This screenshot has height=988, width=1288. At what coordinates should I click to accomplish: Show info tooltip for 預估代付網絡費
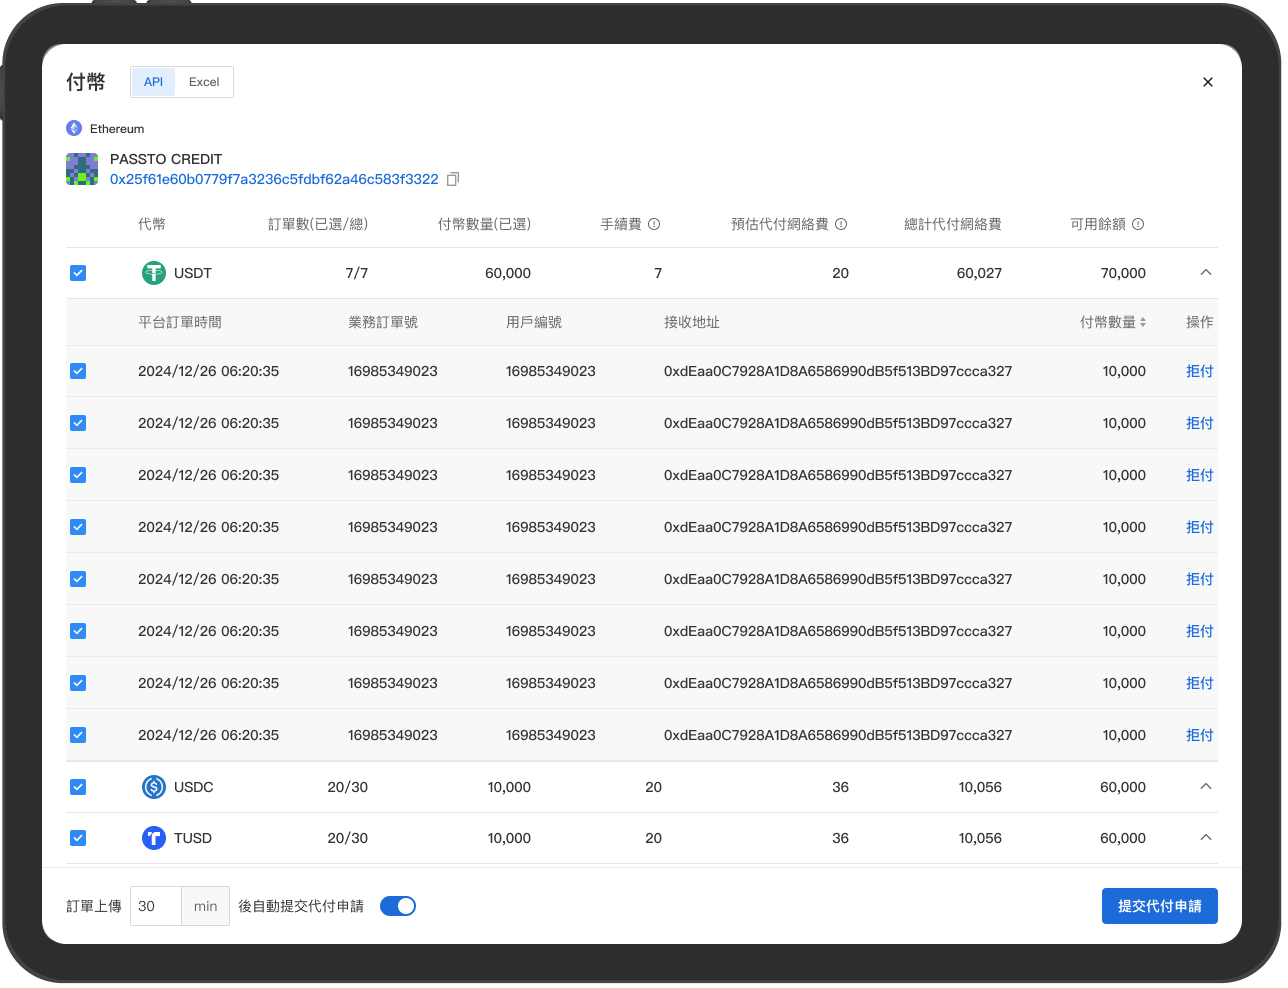pyautogui.click(x=841, y=224)
